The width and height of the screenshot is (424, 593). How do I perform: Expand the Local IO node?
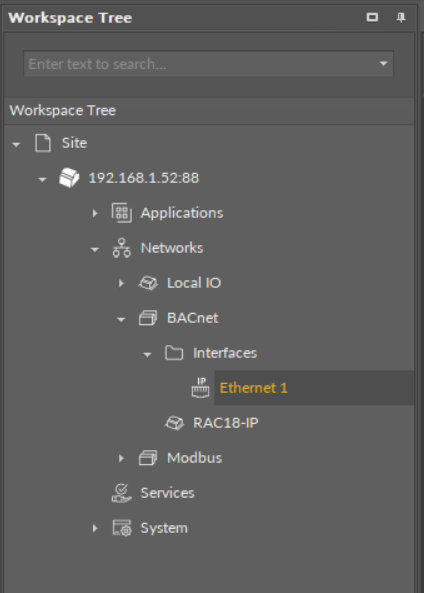[x=121, y=283]
